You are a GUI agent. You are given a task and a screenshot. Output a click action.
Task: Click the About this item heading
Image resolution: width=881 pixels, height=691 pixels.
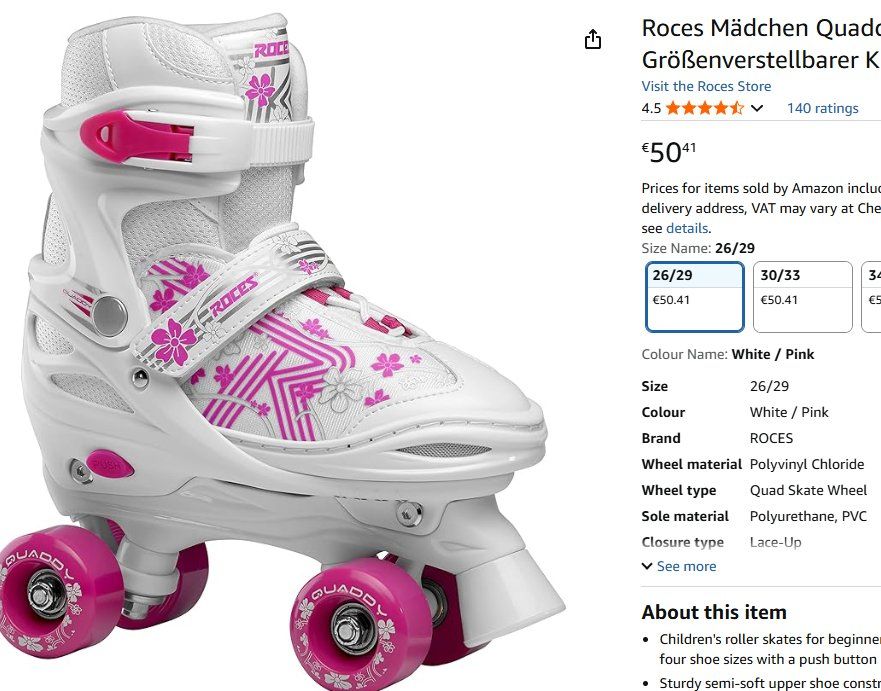(x=713, y=612)
